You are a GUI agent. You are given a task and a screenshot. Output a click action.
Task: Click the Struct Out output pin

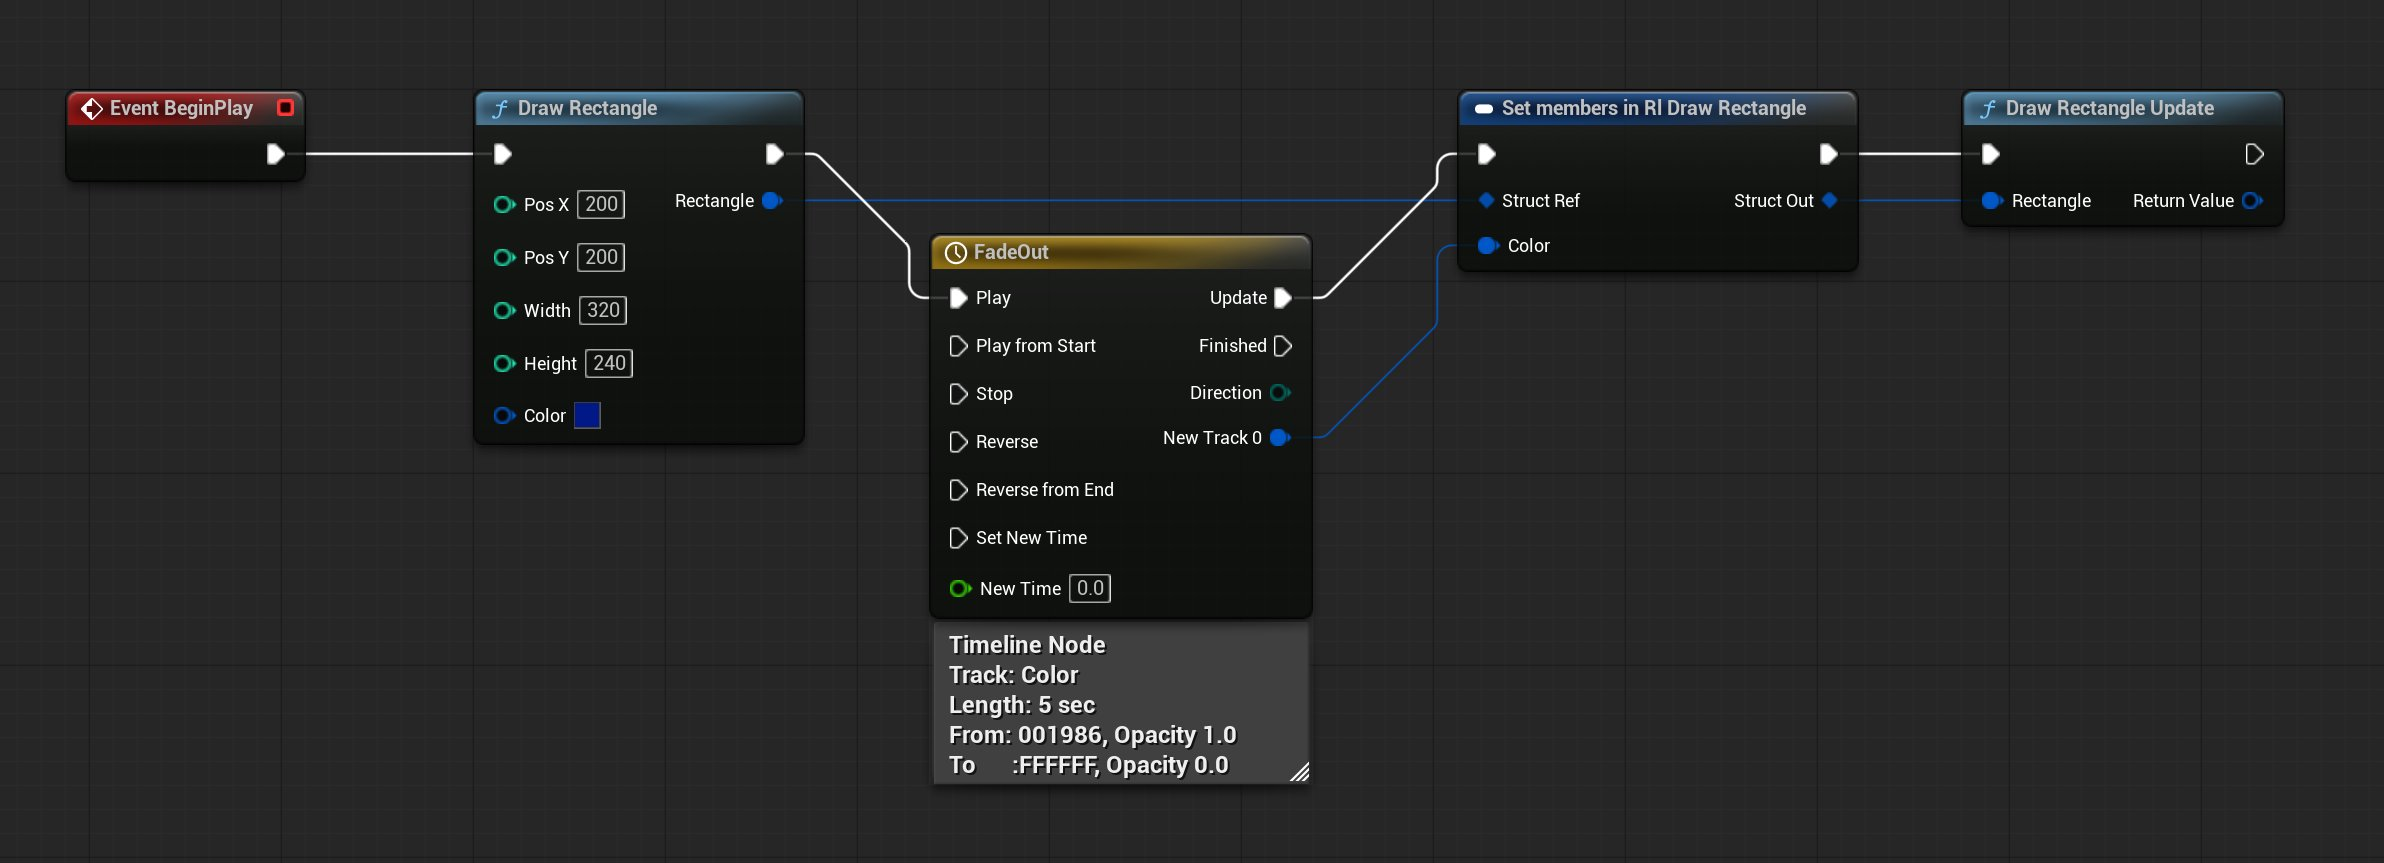(1830, 200)
